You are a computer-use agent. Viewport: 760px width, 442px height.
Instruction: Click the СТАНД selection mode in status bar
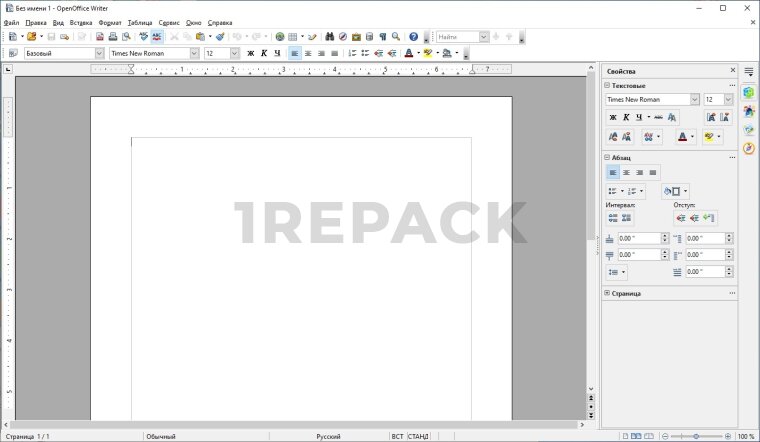pos(418,436)
